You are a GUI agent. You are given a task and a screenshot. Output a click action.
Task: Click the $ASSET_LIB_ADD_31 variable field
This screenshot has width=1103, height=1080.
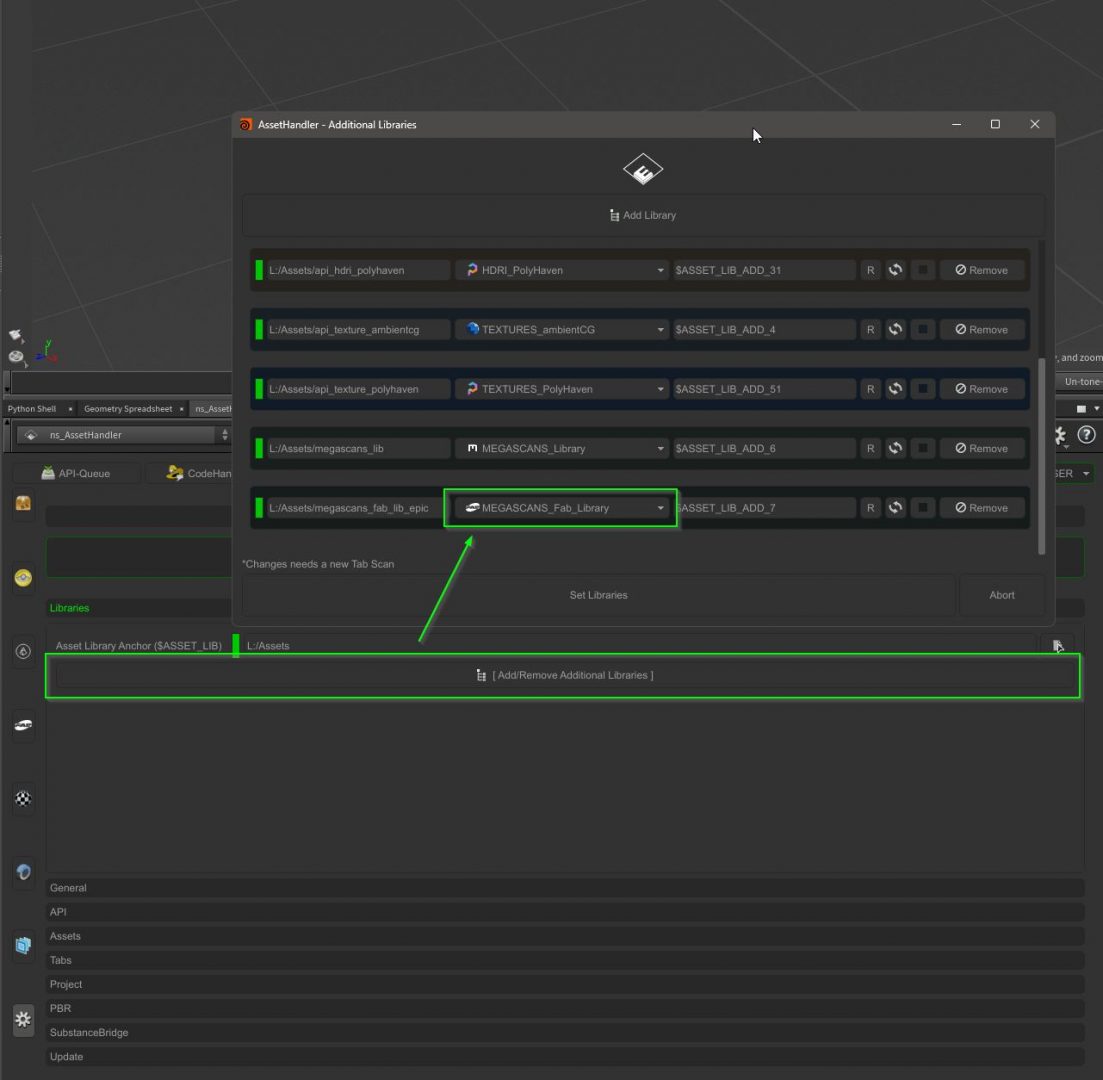point(764,270)
